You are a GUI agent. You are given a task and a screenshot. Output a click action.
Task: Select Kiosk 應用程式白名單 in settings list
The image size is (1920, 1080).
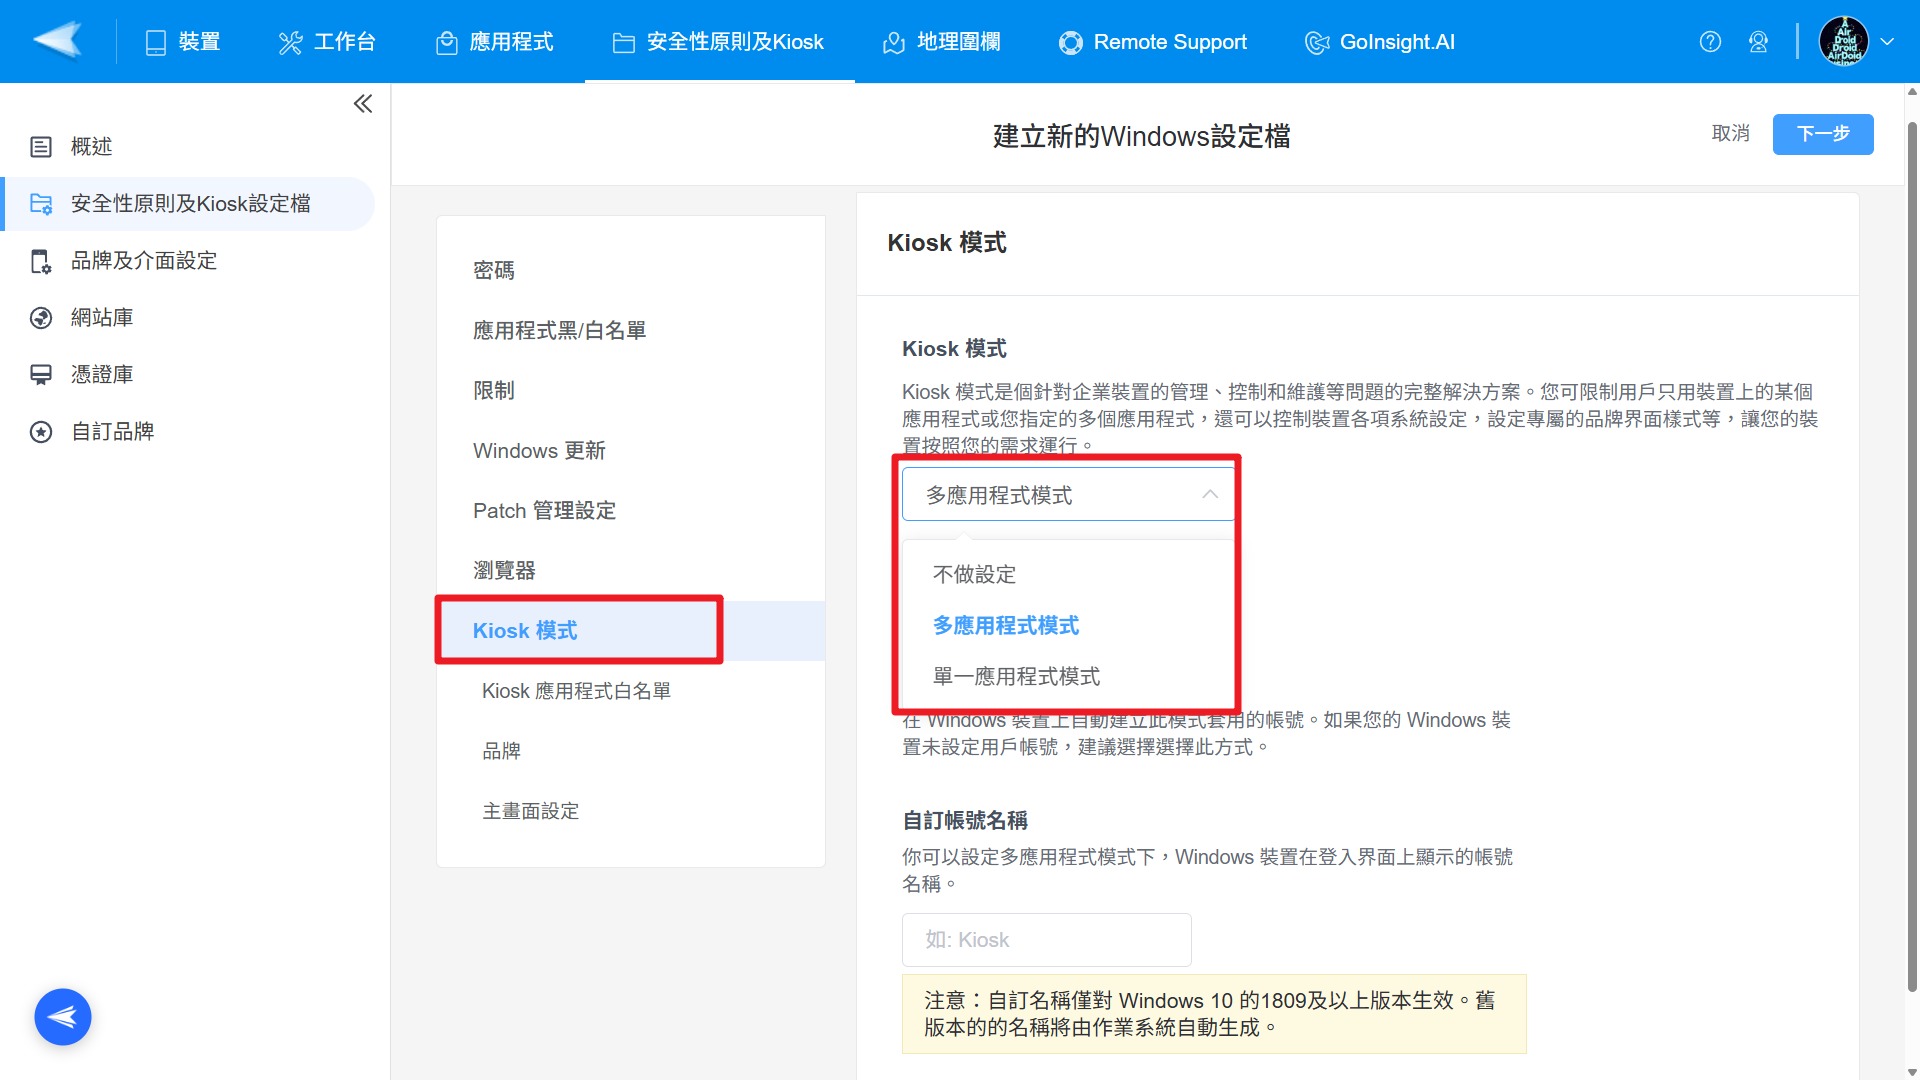click(x=576, y=692)
